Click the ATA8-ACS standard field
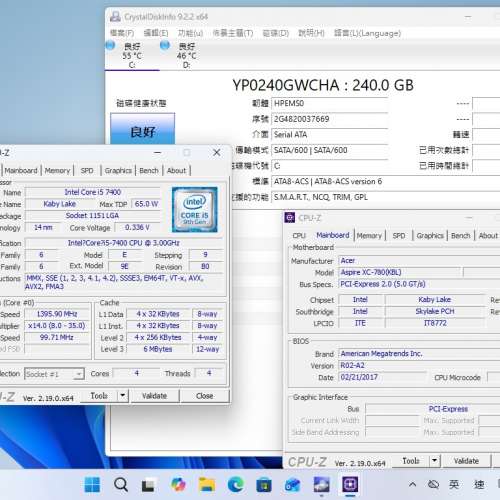The width and height of the screenshot is (500, 500). (x=386, y=182)
